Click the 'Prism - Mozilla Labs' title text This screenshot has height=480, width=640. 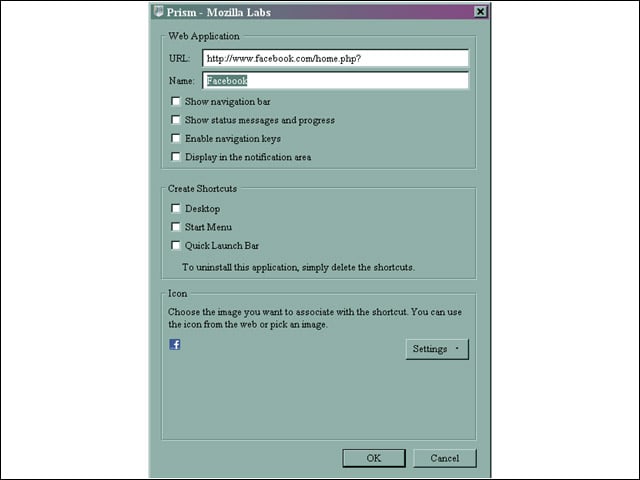pyautogui.click(x=219, y=12)
